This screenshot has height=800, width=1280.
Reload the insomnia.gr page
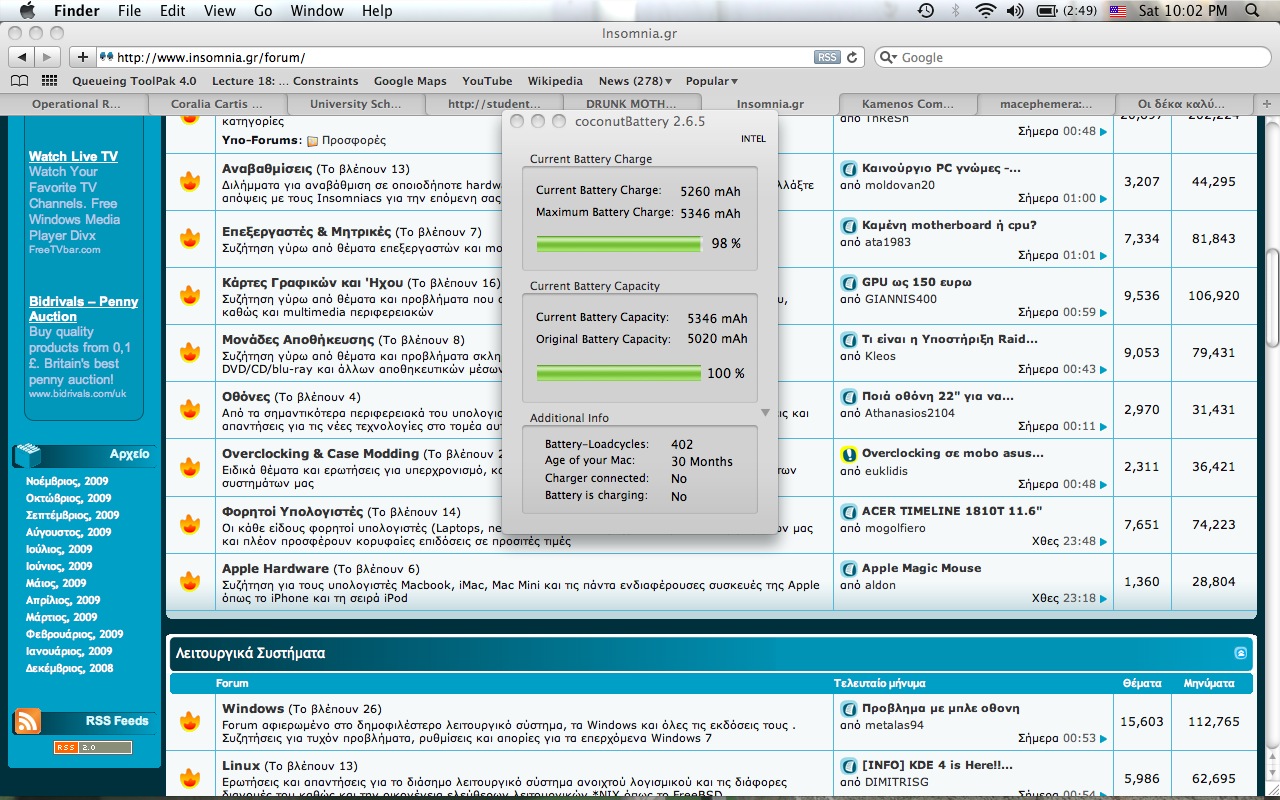click(x=852, y=57)
